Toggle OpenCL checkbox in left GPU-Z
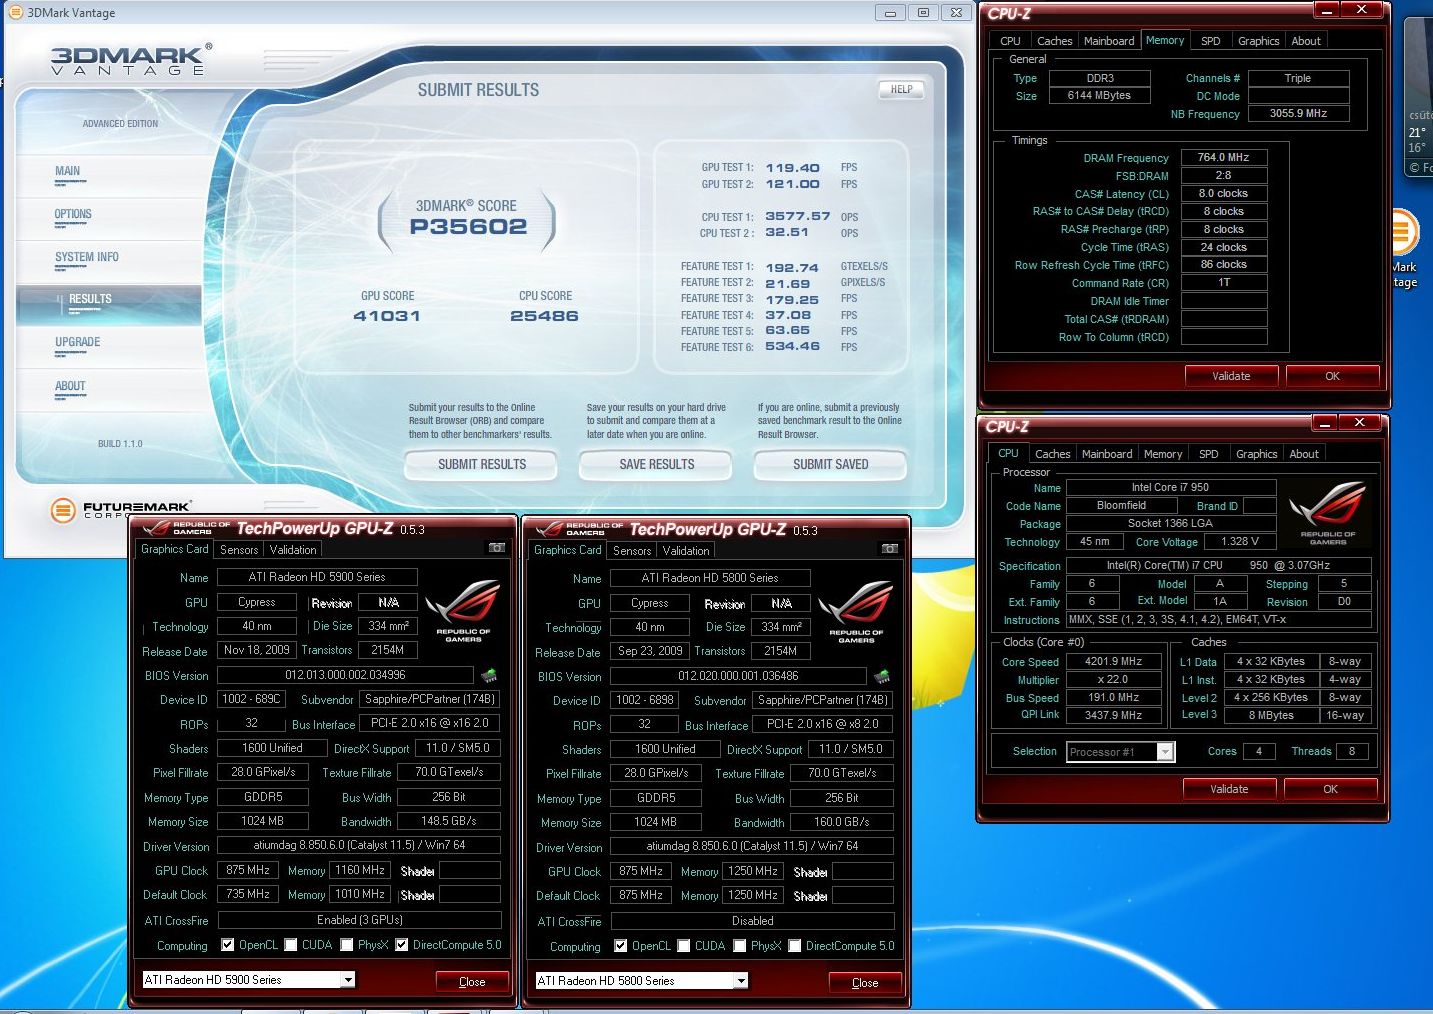1433x1014 pixels. 228,945
